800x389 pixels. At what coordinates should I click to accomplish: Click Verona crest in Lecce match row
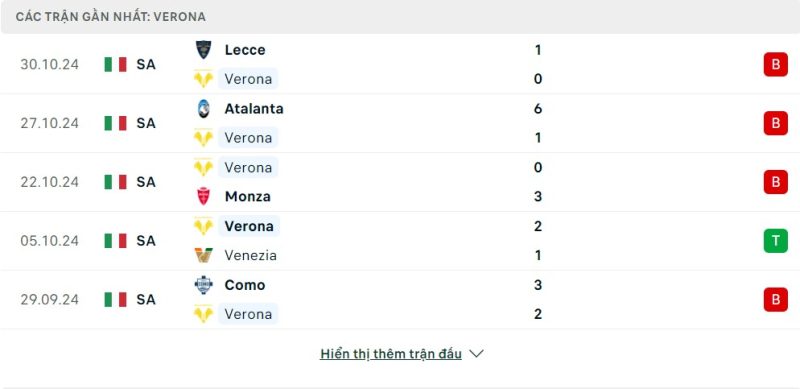[x=204, y=79]
